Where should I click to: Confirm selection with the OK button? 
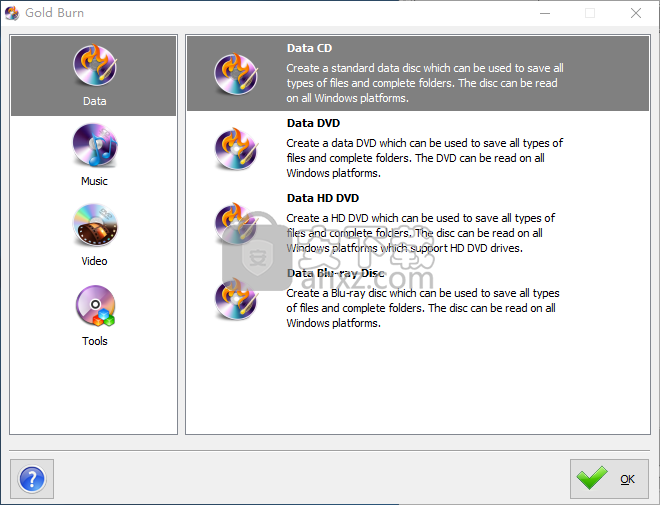[609, 479]
